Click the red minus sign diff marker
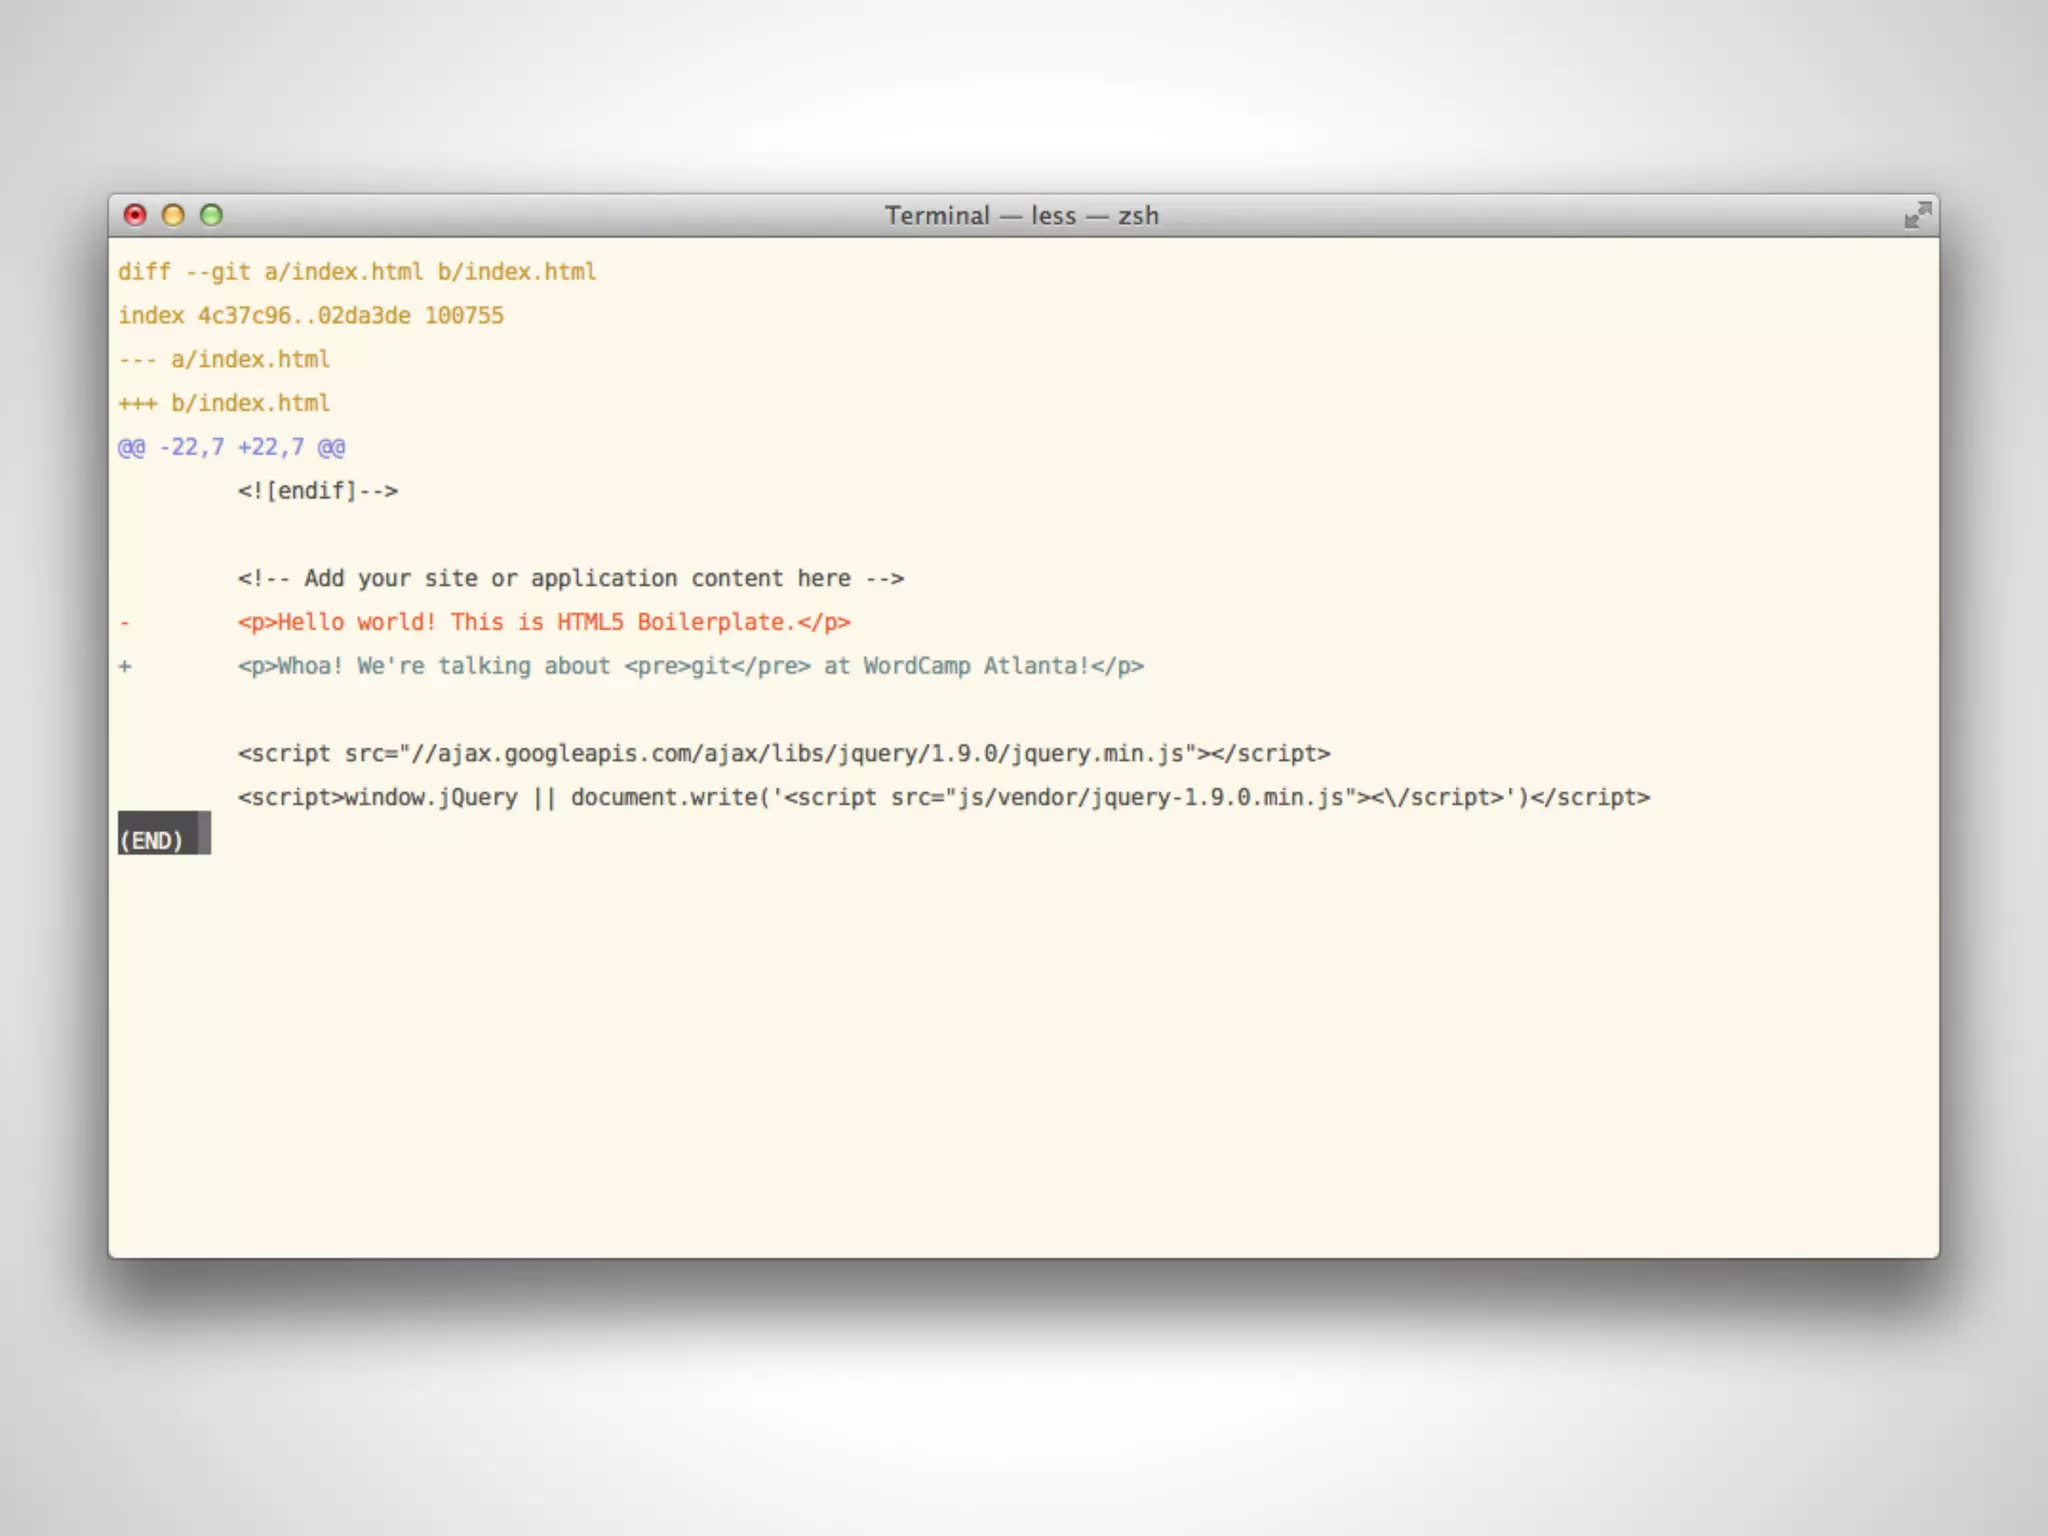Screen dimensions: 2048x1536 pyautogui.click(x=125, y=623)
